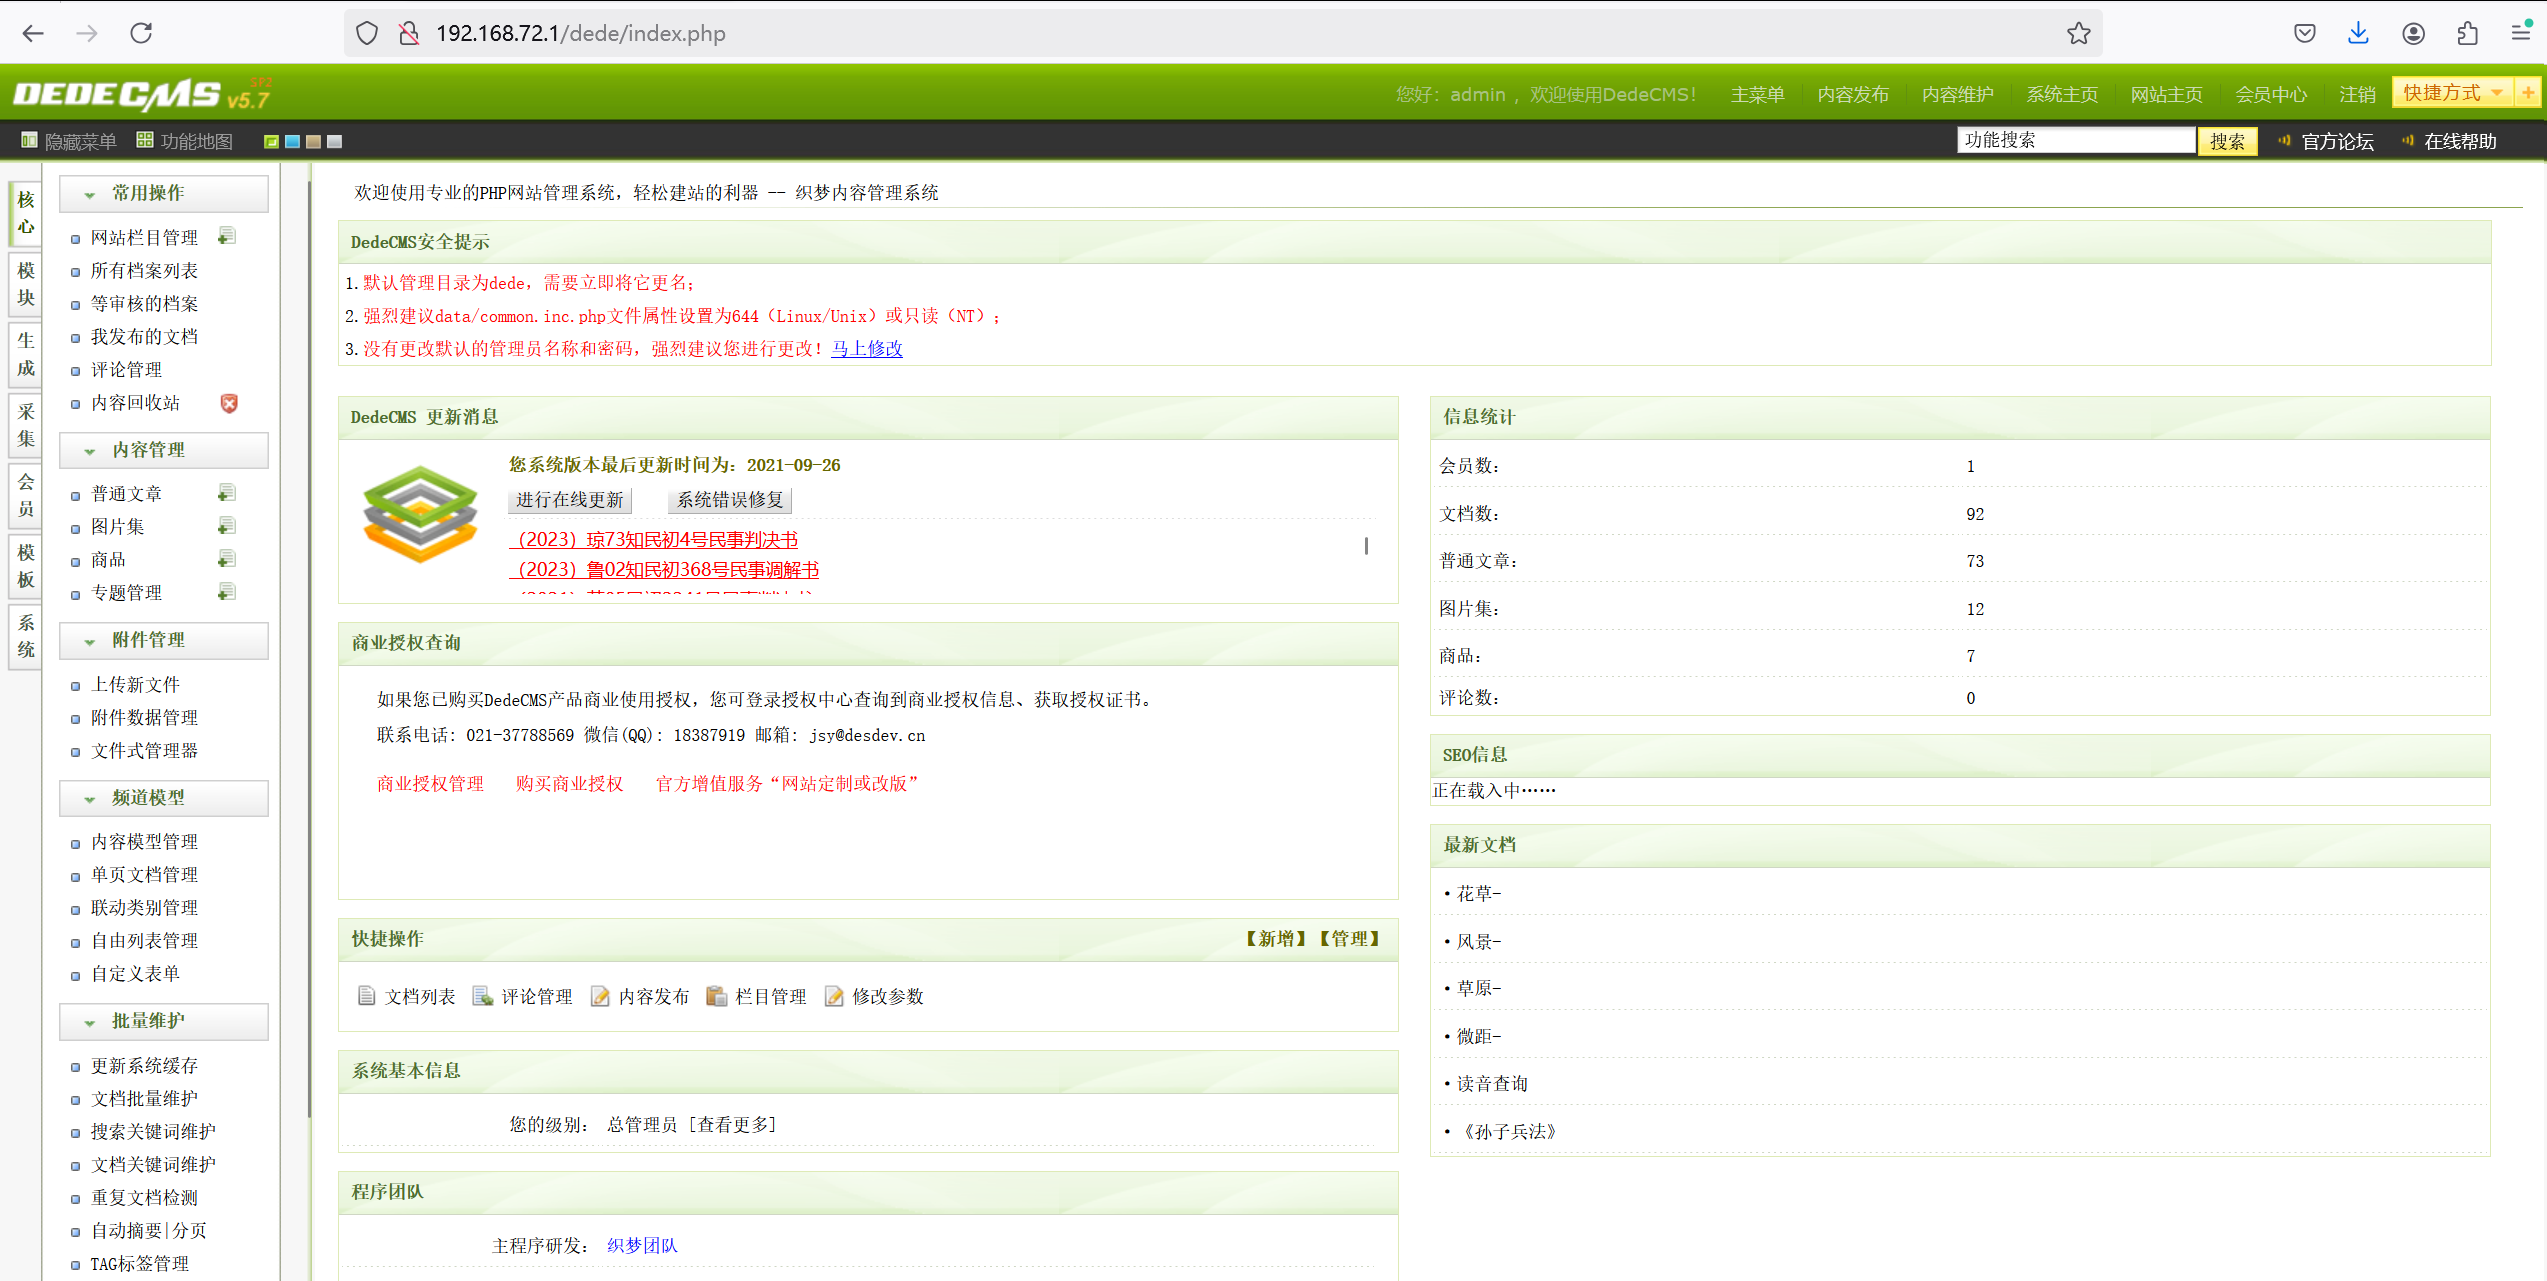Image resolution: width=2547 pixels, height=1281 pixels.
Task: Click 【新增】 in 快捷操作 header
Action: tap(1276, 938)
